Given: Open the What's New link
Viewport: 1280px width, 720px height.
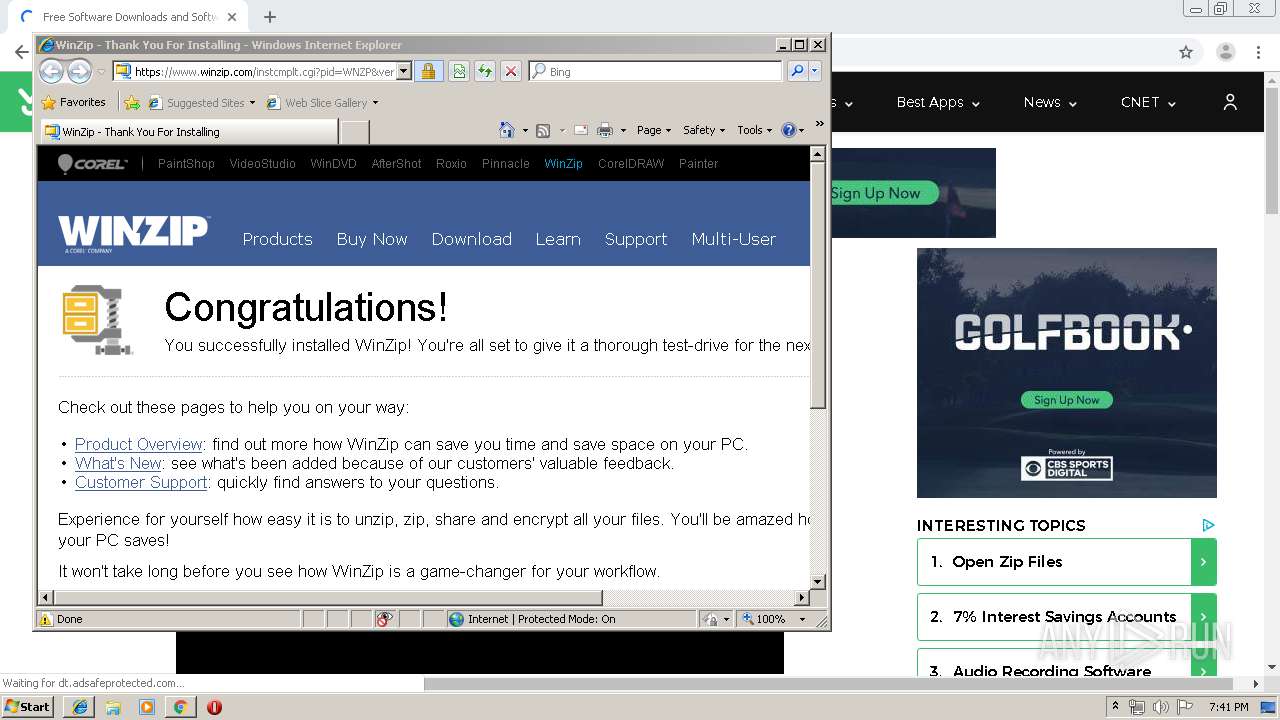Looking at the screenshot, I should click(118, 463).
